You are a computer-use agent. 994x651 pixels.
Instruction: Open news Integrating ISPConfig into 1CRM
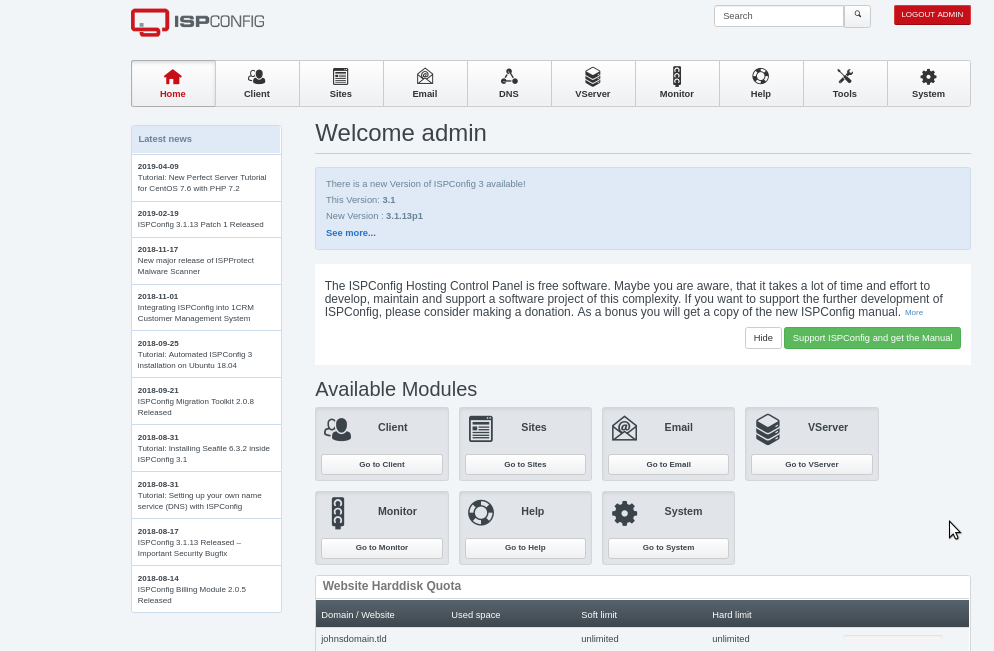click(206, 307)
